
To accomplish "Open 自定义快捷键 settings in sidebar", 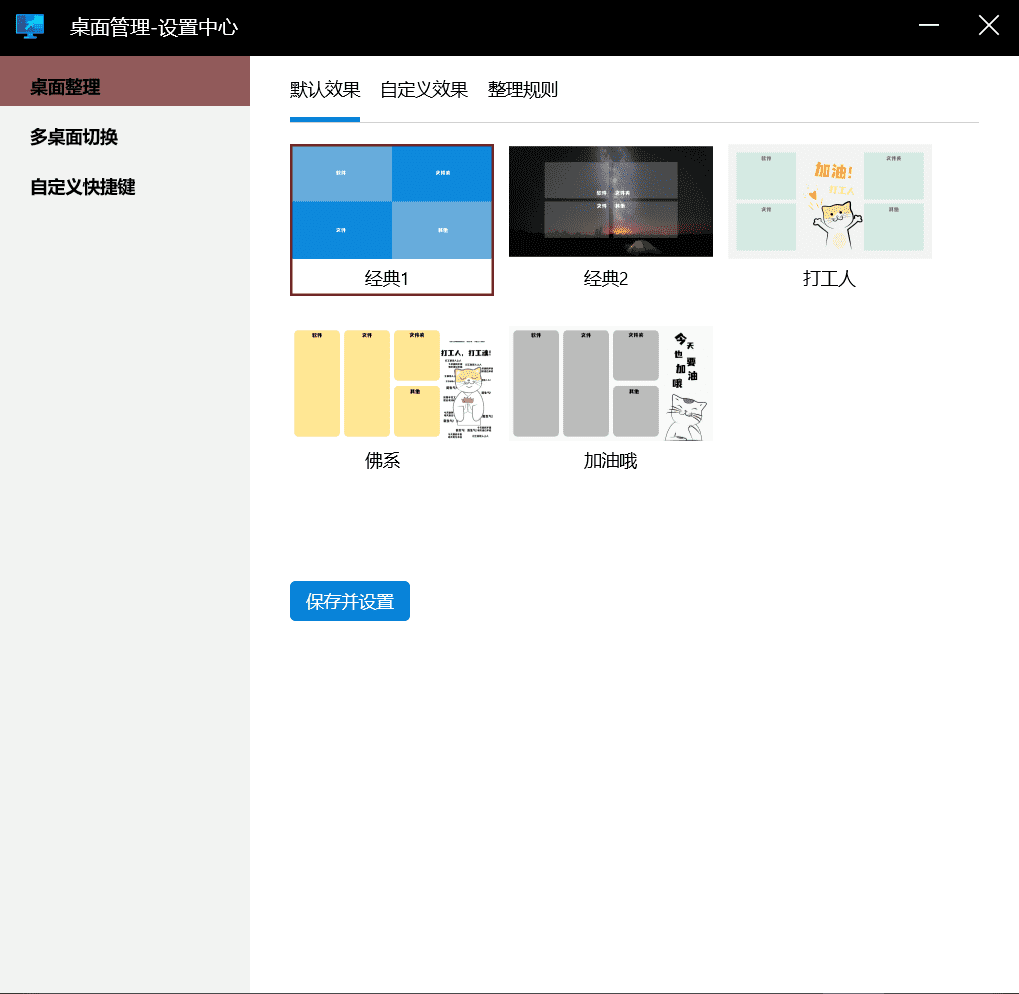I will coord(125,187).
